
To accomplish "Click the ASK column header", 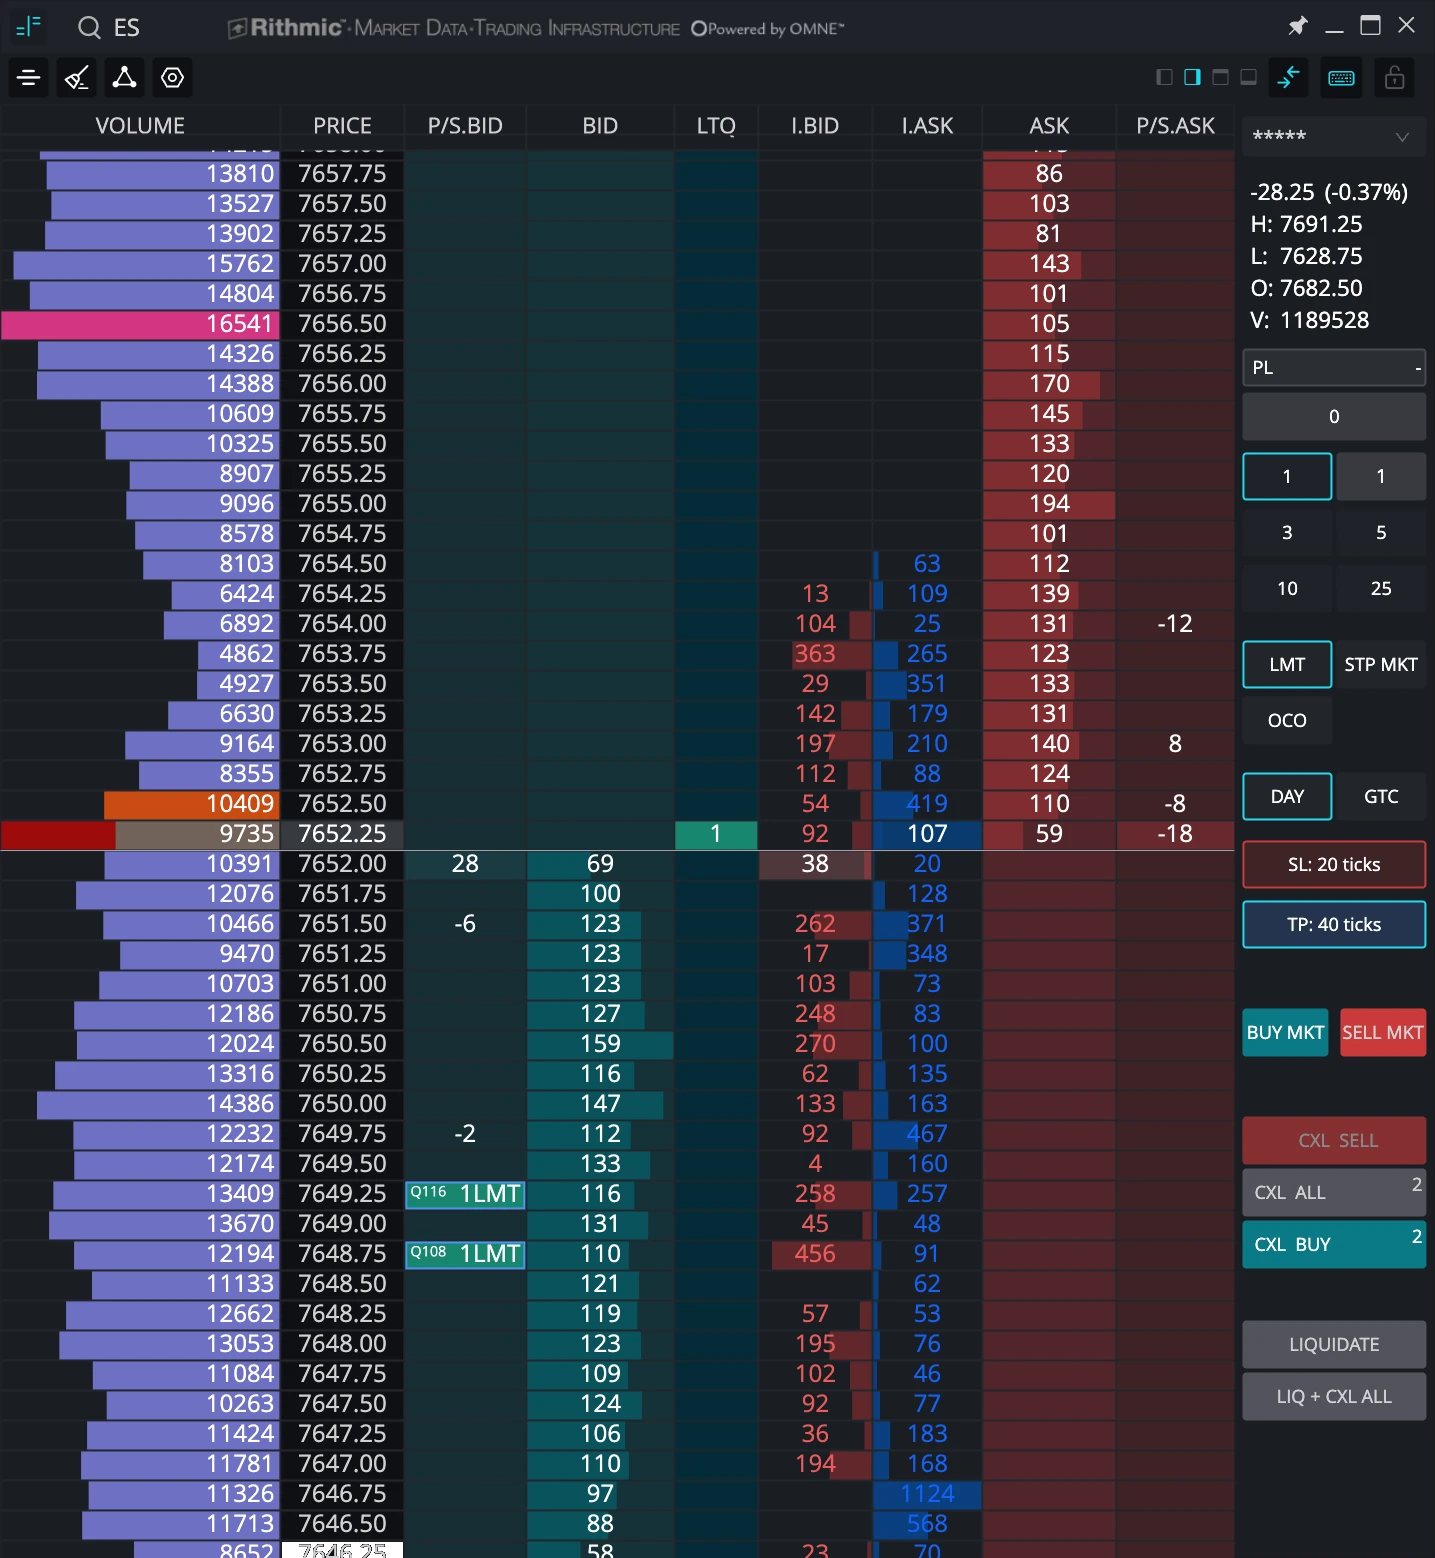I will [1049, 126].
